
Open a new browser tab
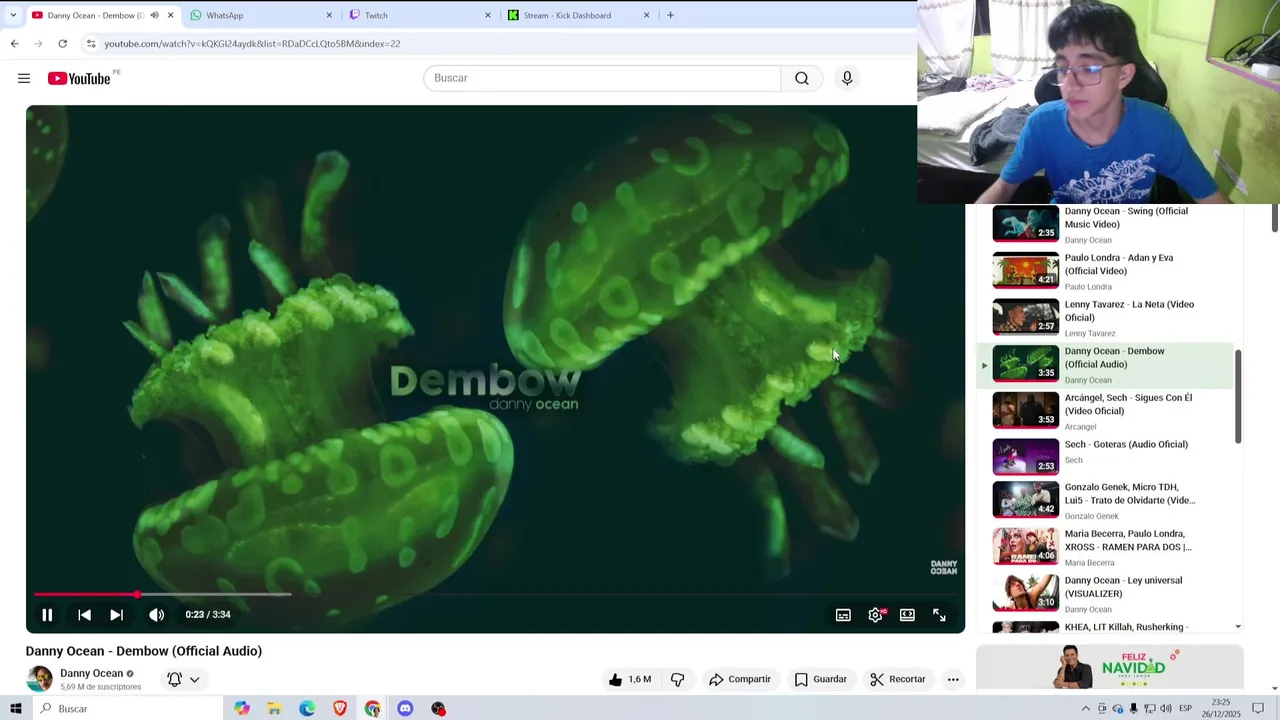[x=670, y=15]
